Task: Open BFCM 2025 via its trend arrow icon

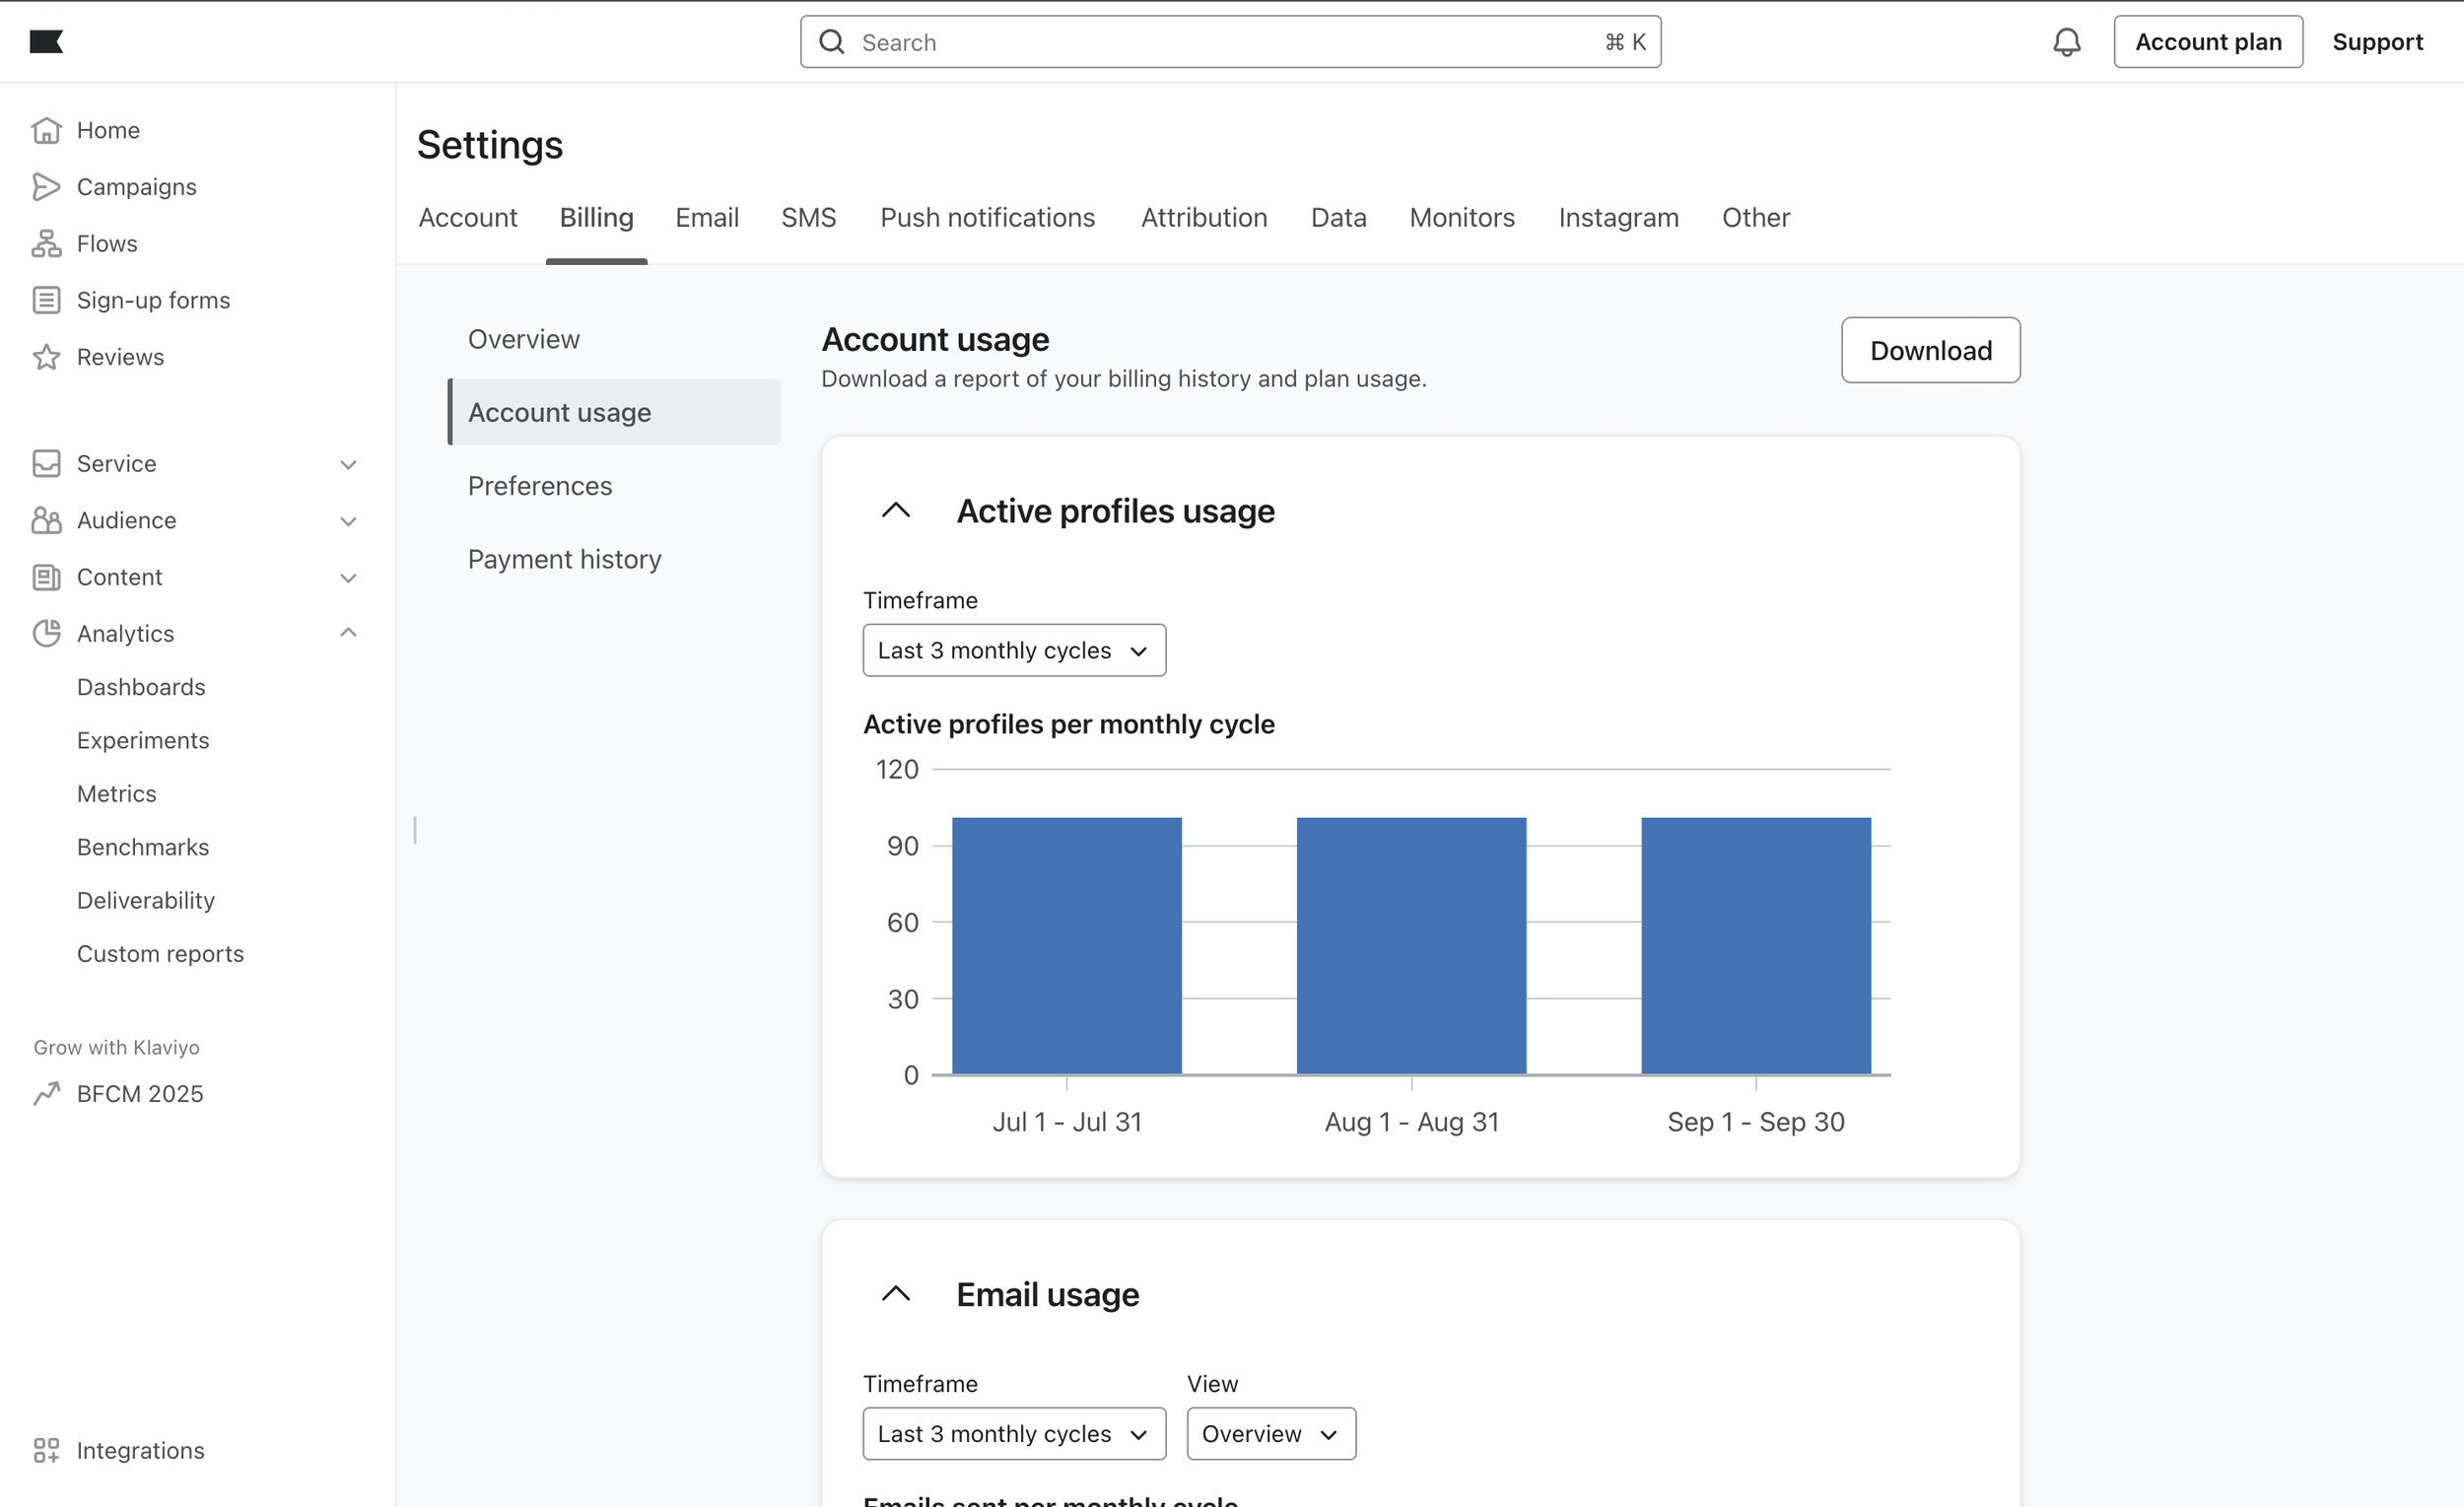Action: pyautogui.click(x=46, y=1094)
